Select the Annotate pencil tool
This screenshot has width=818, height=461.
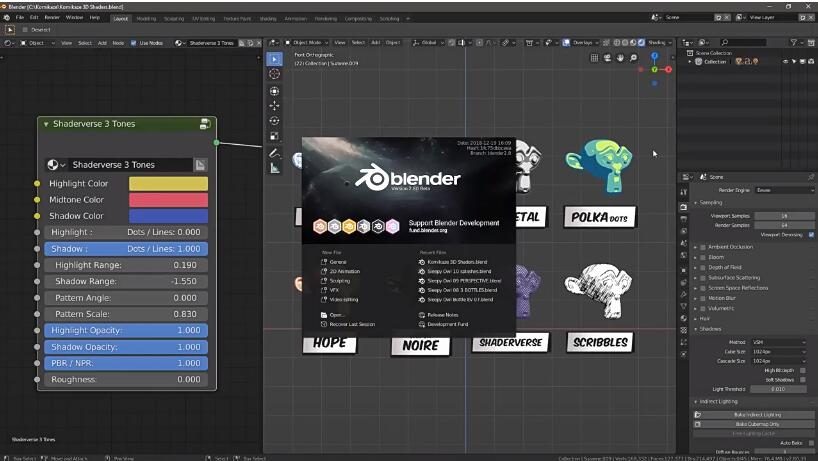274,153
